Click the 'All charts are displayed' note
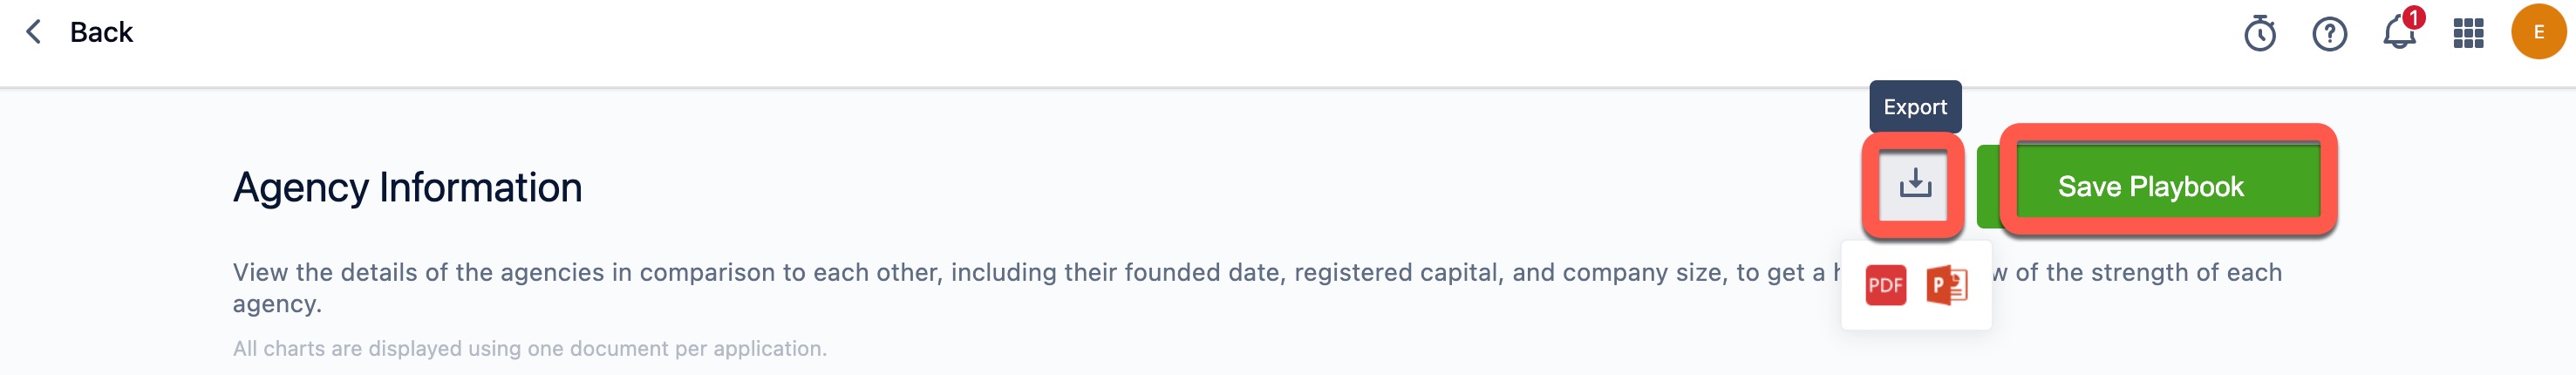The image size is (2576, 375). click(529, 349)
